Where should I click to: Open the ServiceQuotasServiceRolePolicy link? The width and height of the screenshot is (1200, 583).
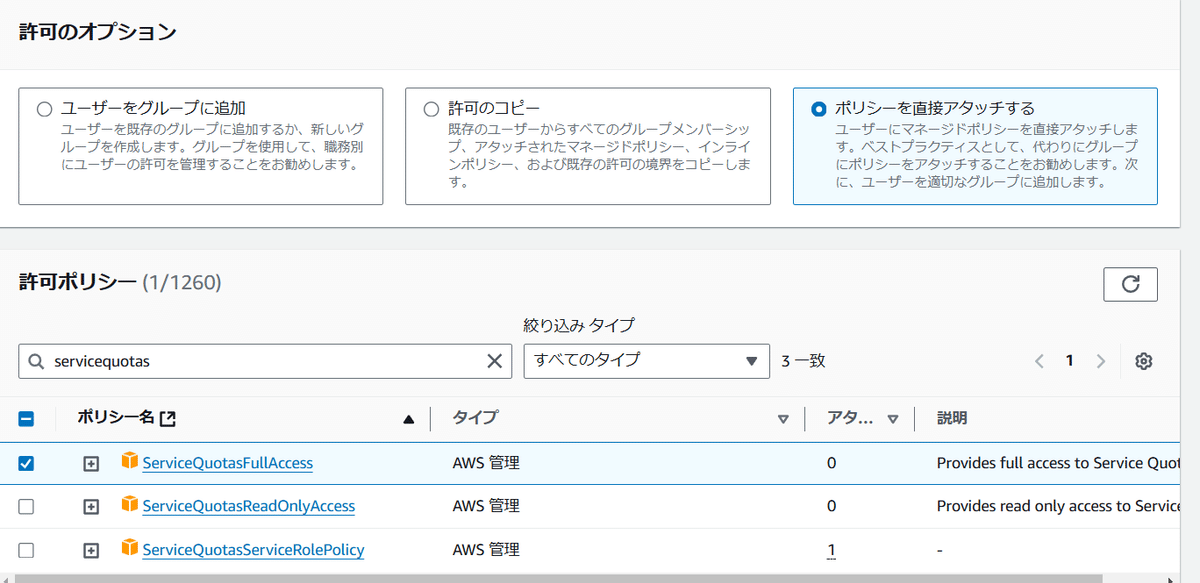(x=253, y=549)
